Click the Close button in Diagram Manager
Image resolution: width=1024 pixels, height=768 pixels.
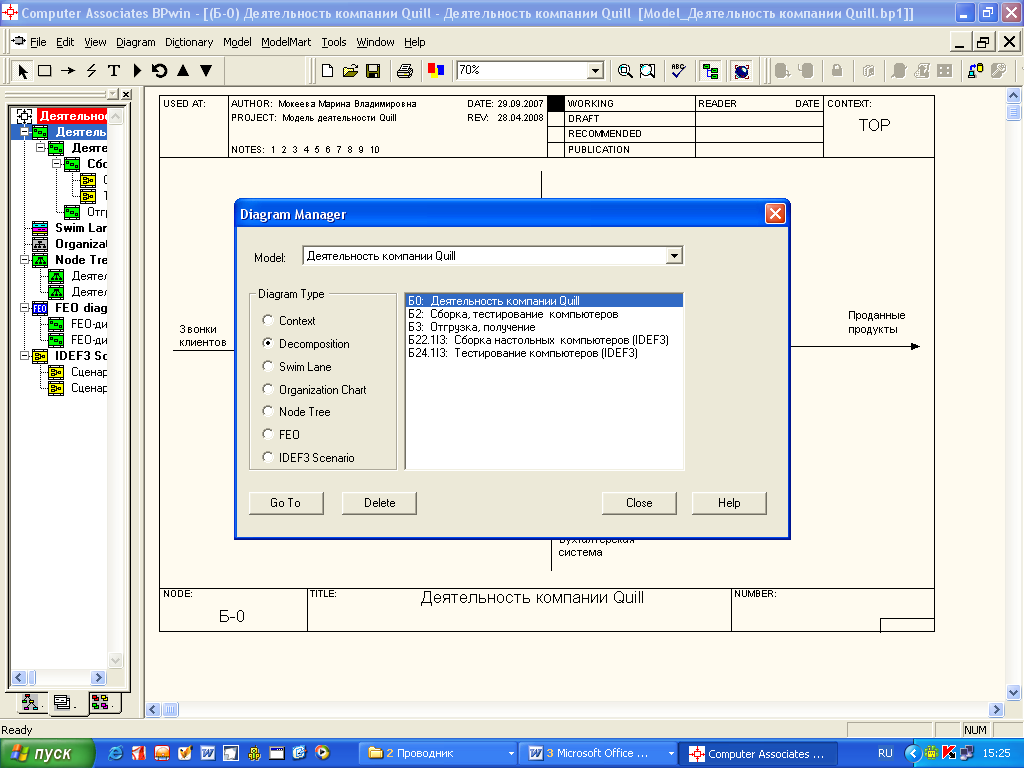[639, 503]
